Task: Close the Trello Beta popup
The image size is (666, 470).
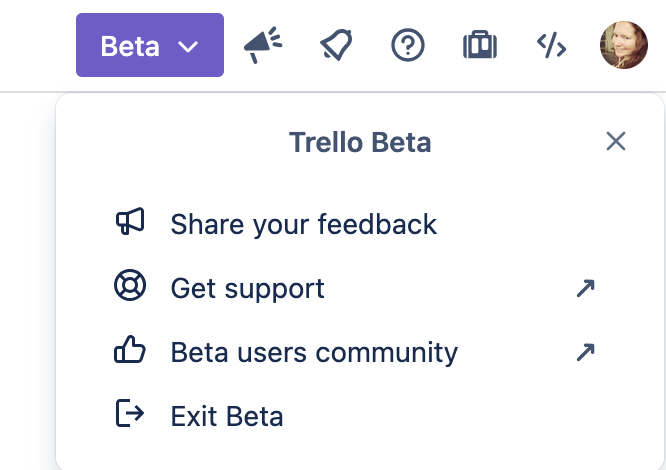Action: tap(616, 141)
